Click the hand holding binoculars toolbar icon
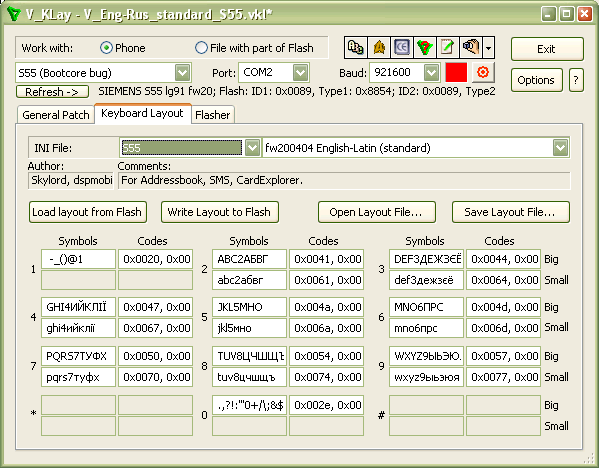The height and width of the screenshot is (468, 599). 471,47
